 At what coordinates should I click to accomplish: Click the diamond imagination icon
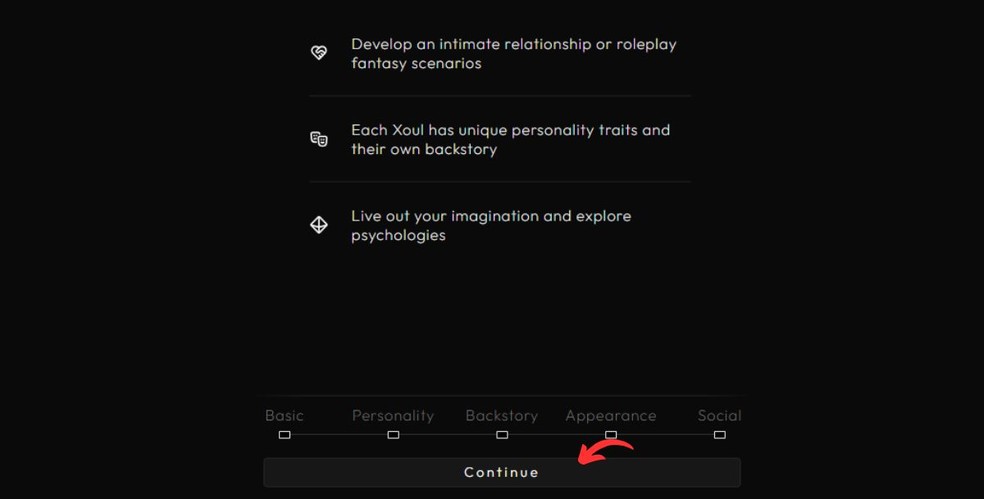click(x=319, y=225)
